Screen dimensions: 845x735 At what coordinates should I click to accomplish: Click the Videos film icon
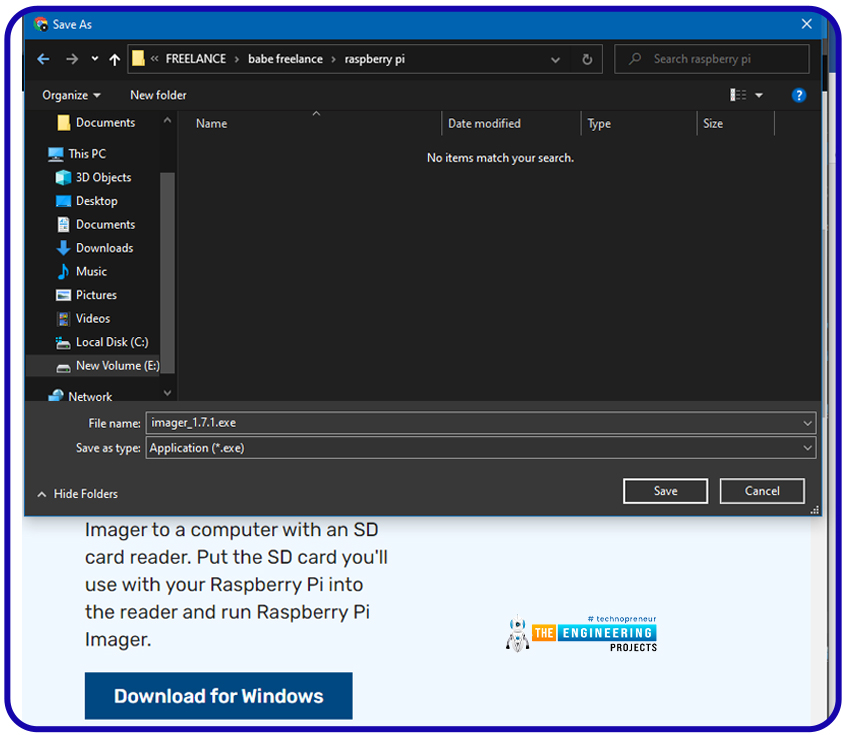[64, 319]
